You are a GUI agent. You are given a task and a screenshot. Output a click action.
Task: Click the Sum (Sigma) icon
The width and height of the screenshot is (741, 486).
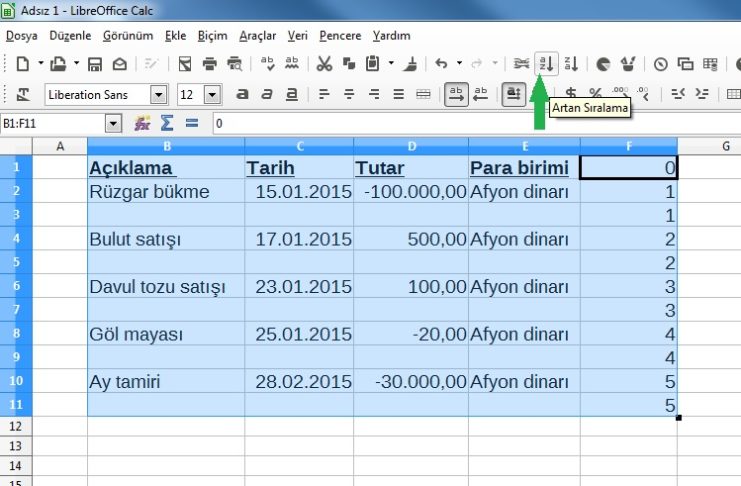pyautogui.click(x=167, y=124)
